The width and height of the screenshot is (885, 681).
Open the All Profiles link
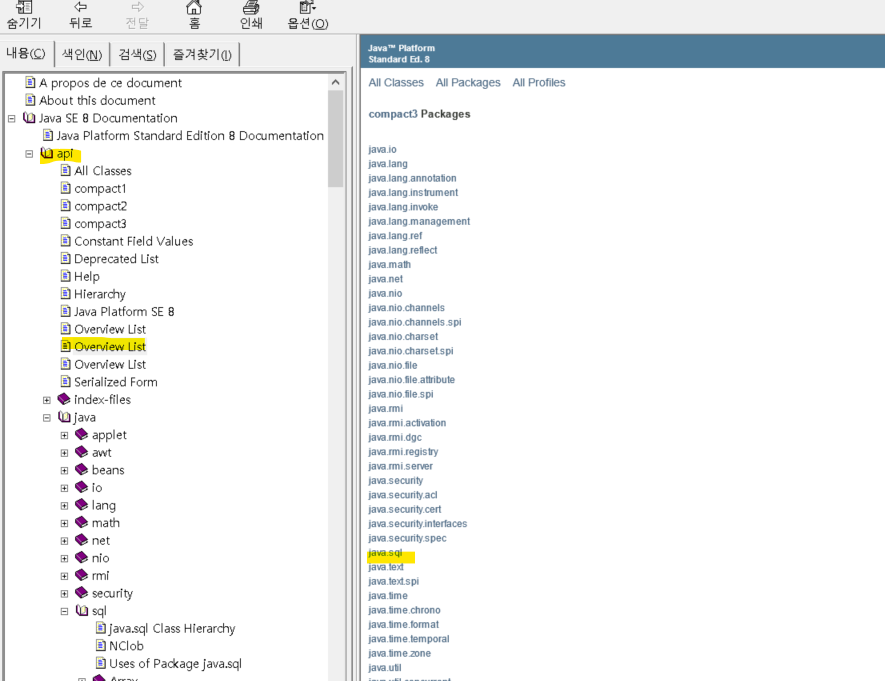[x=539, y=82]
